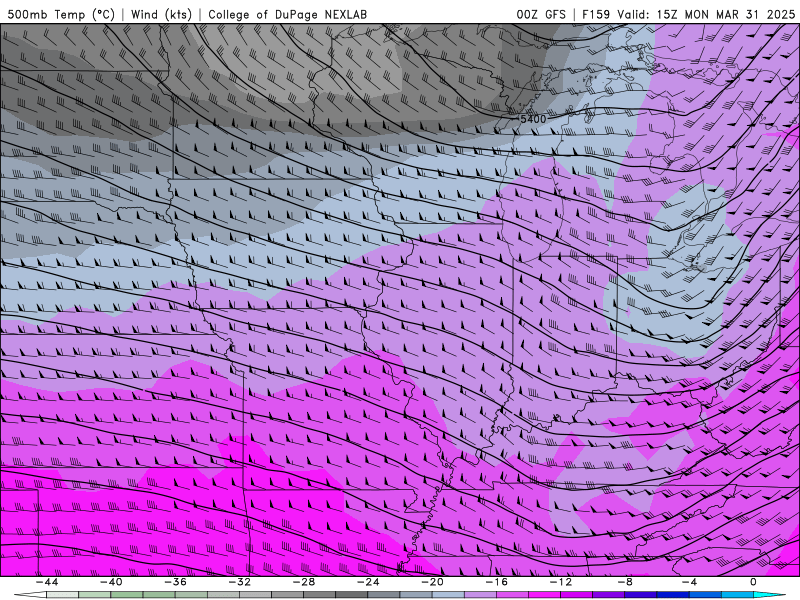Click the '-40' colorbar tick label
This screenshot has width=800, height=600.
[x=111, y=582]
